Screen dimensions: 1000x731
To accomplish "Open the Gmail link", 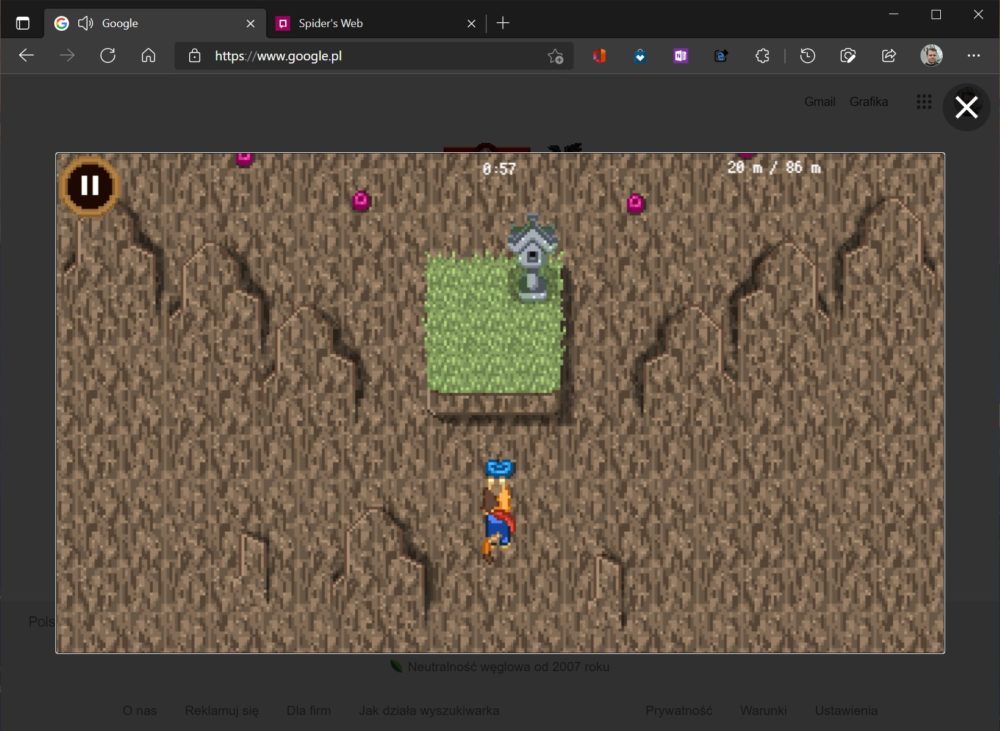I will tap(820, 101).
